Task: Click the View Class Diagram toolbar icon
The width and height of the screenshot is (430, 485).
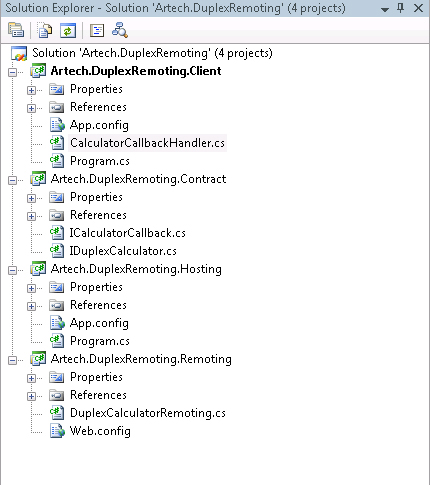Action: (x=120, y=30)
